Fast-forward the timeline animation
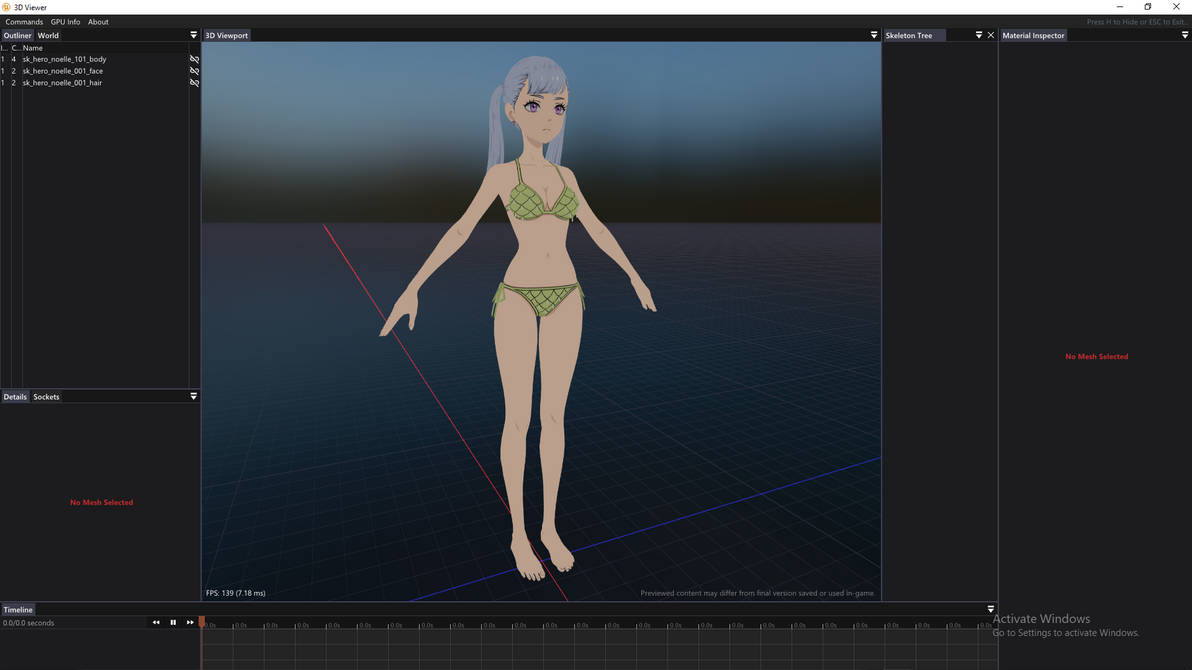1192x670 pixels. [x=190, y=622]
